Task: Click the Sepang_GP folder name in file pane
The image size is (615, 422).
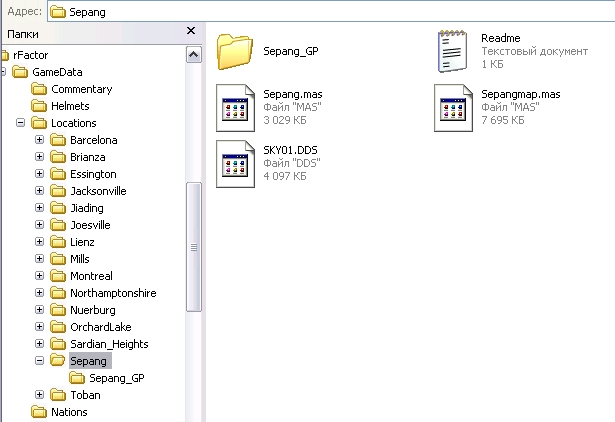Action: (x=291, y=51)
